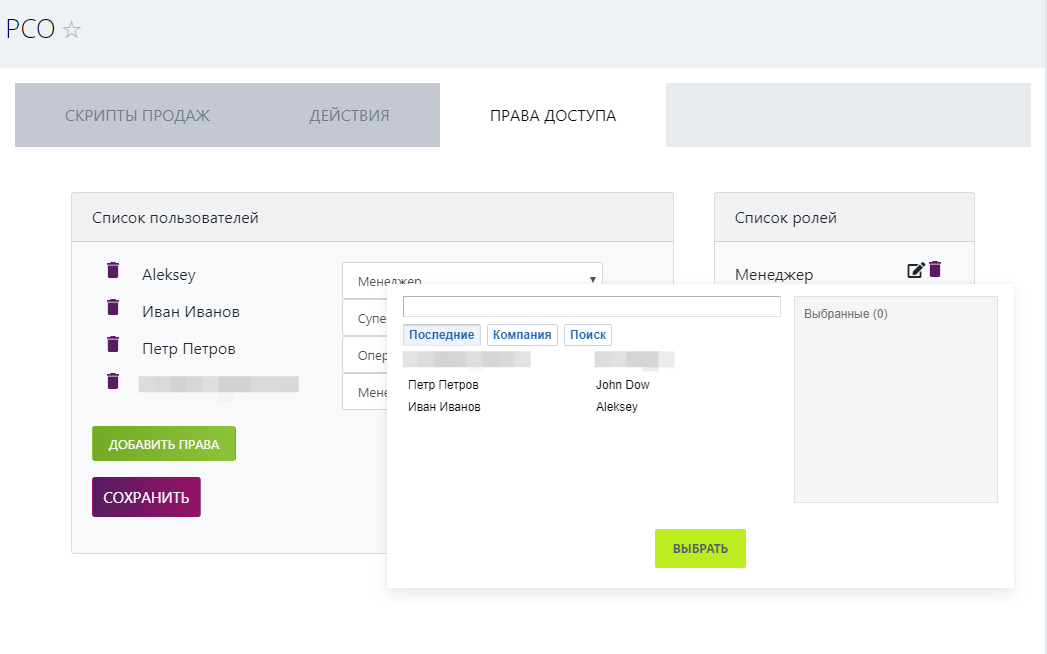Mark РСО page as favorite star

(x=71, y=30)
